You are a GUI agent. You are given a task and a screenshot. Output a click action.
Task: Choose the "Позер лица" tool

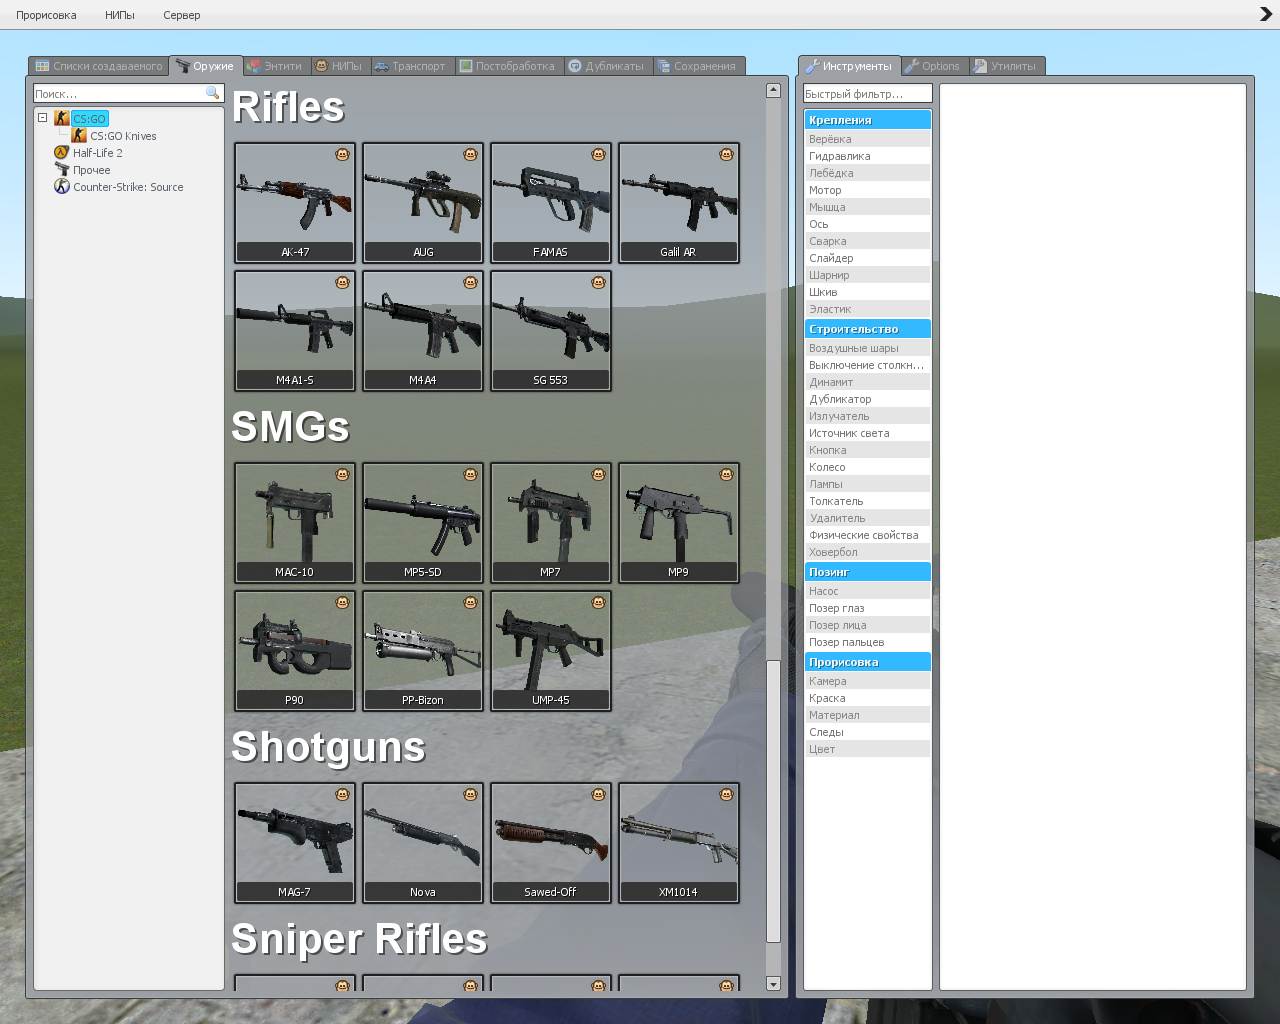click(868, 625)
